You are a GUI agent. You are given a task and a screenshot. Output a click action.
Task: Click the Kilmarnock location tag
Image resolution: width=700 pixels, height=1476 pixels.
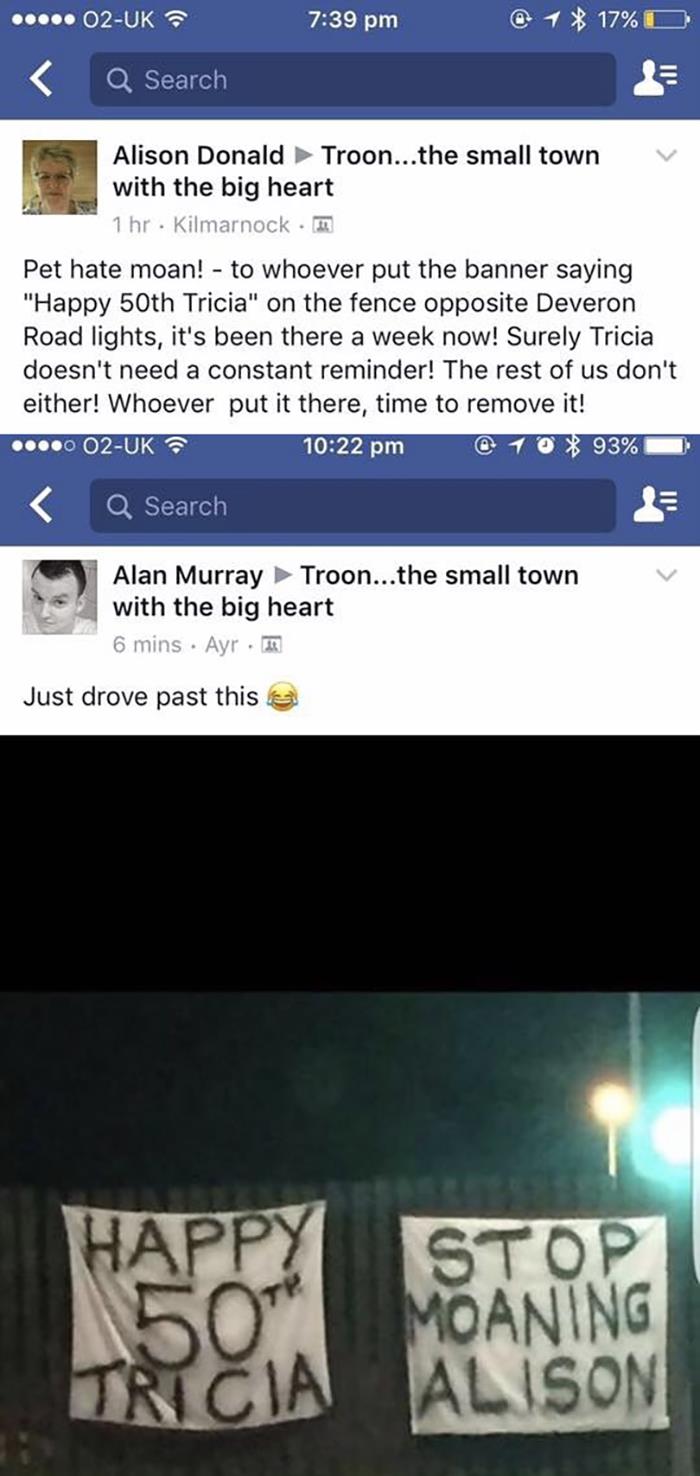click(x=231, y=225)
